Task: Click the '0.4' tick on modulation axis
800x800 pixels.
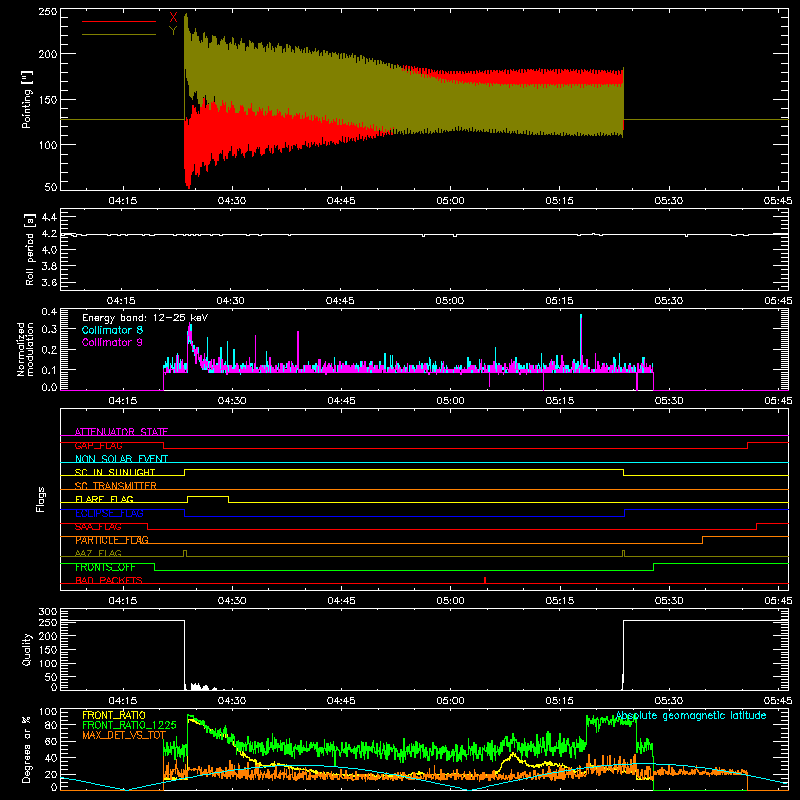Action: pos(49,312)
